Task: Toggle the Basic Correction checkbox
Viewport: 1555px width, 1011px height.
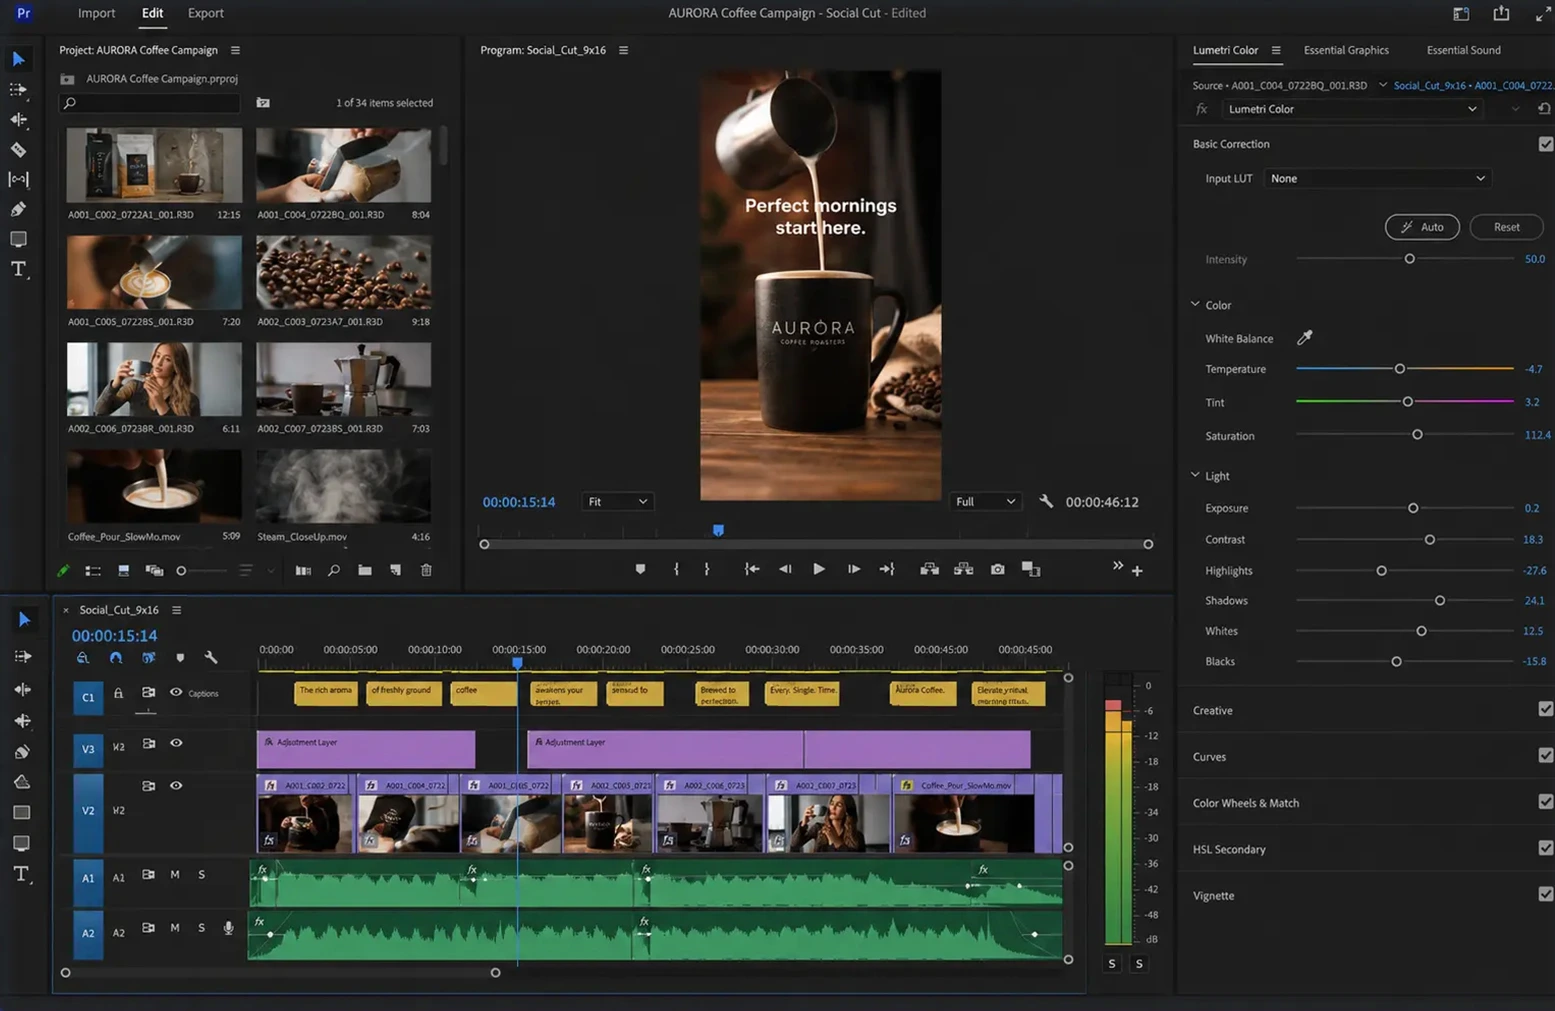Action: pos(1546,144)
